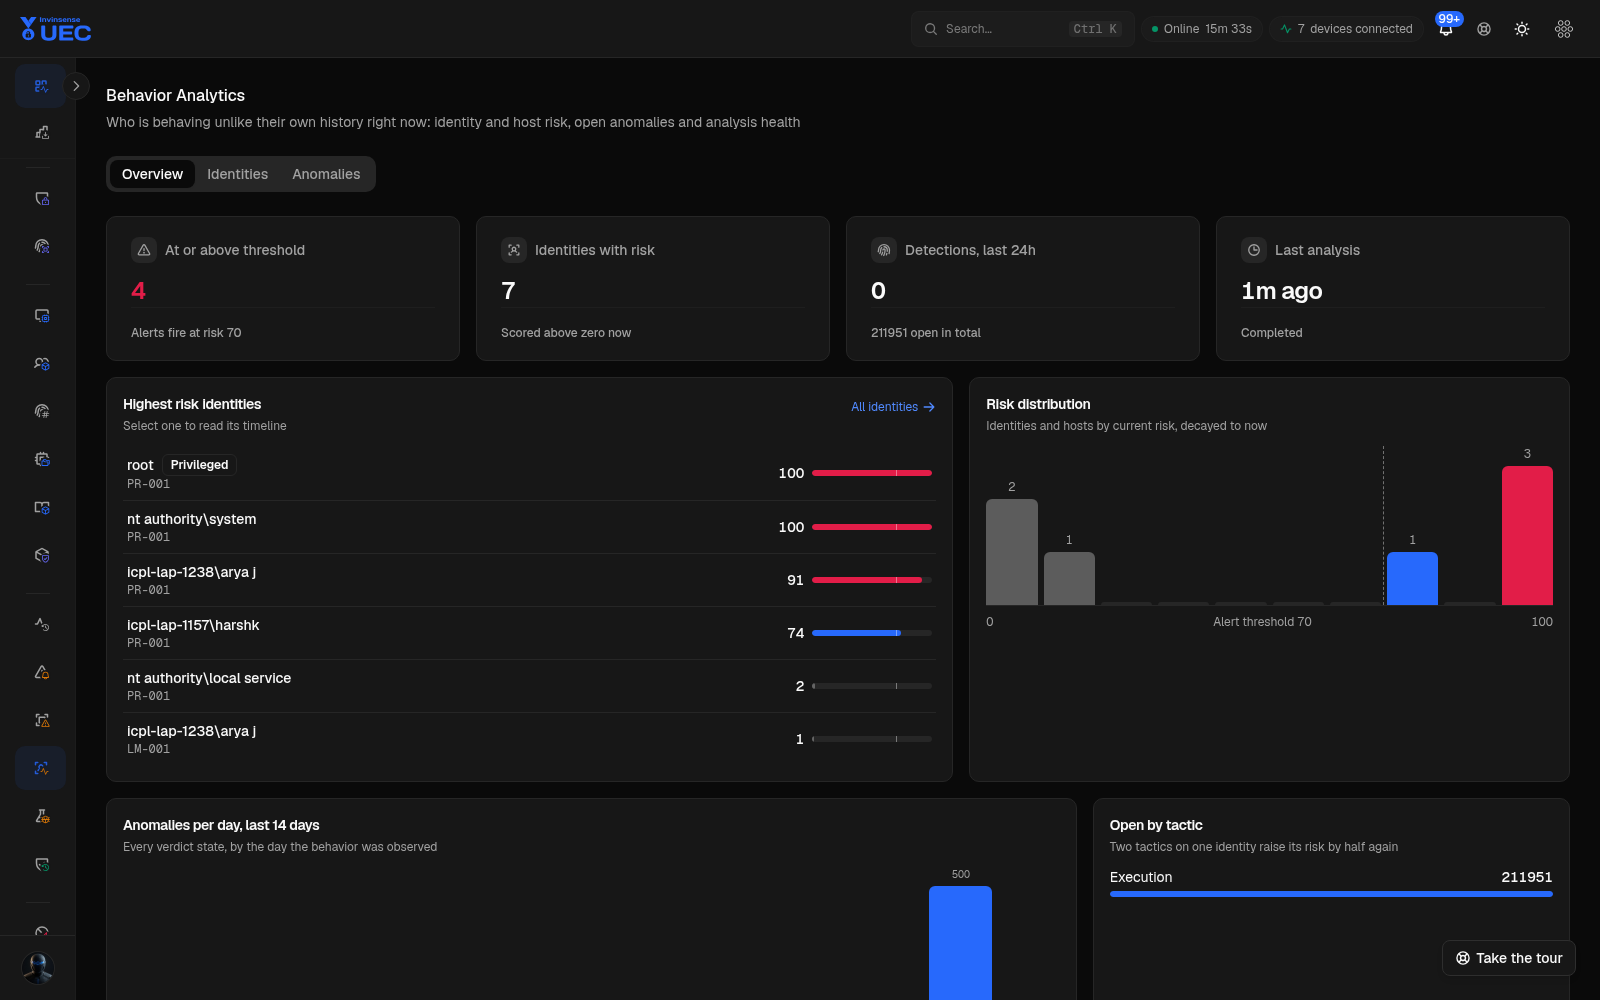1600x1000 pixels.
Task: Select the highlighted behavior analytics sidebar icon
Action: (41, 768)
